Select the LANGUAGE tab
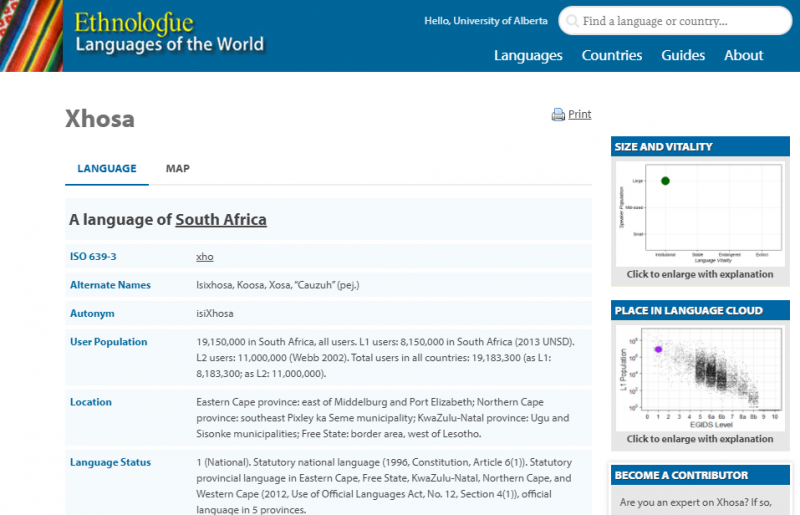This screenshot has width=800, height=515. pos(107,168)
